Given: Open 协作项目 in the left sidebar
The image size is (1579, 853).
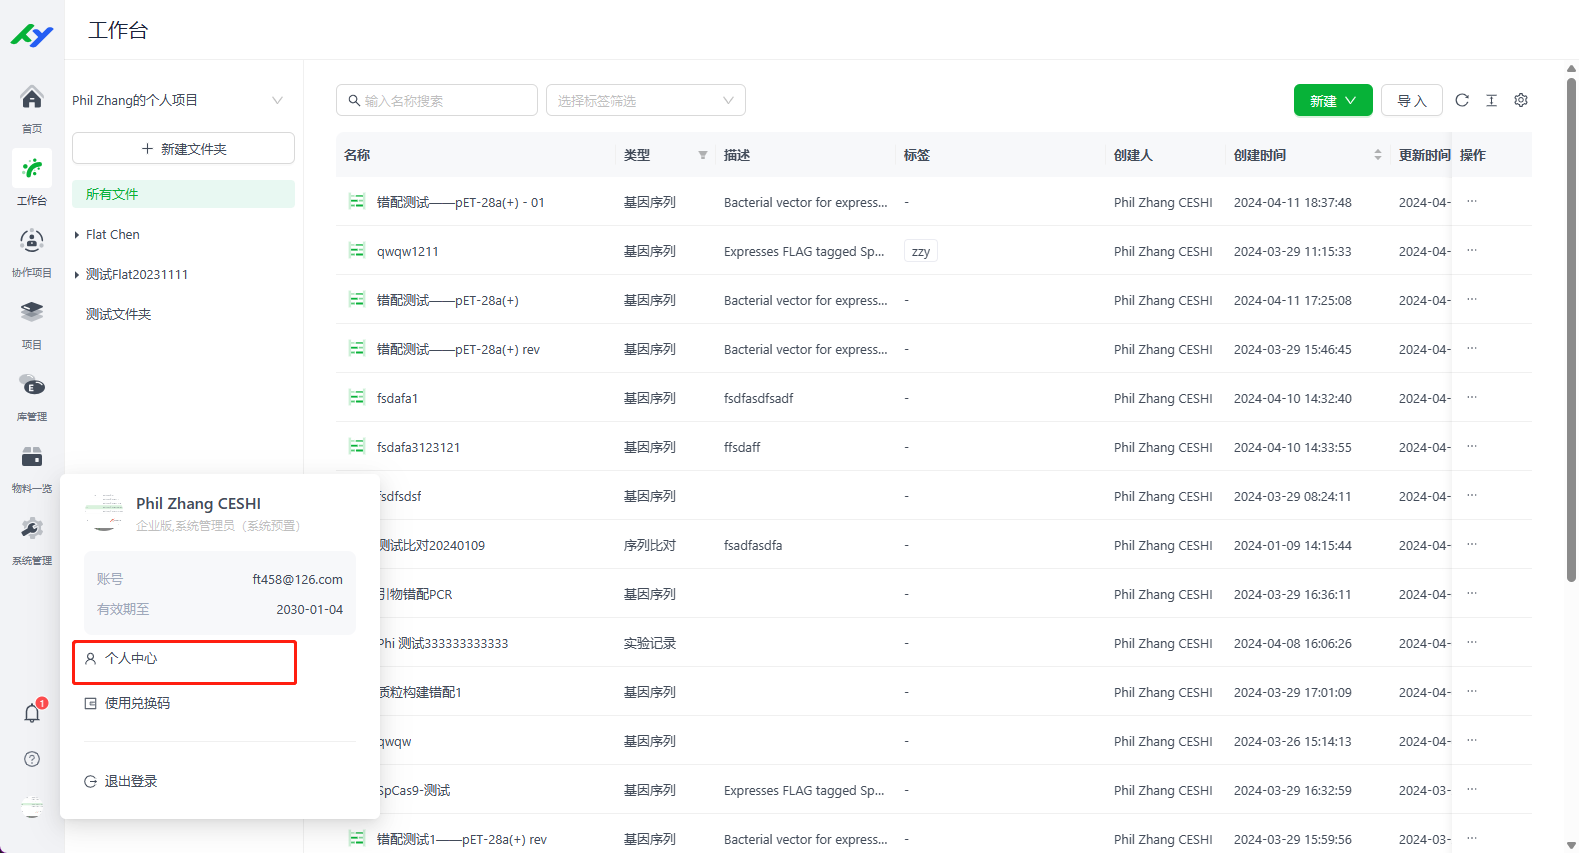Looking at the screenshot, I should 32,242.
